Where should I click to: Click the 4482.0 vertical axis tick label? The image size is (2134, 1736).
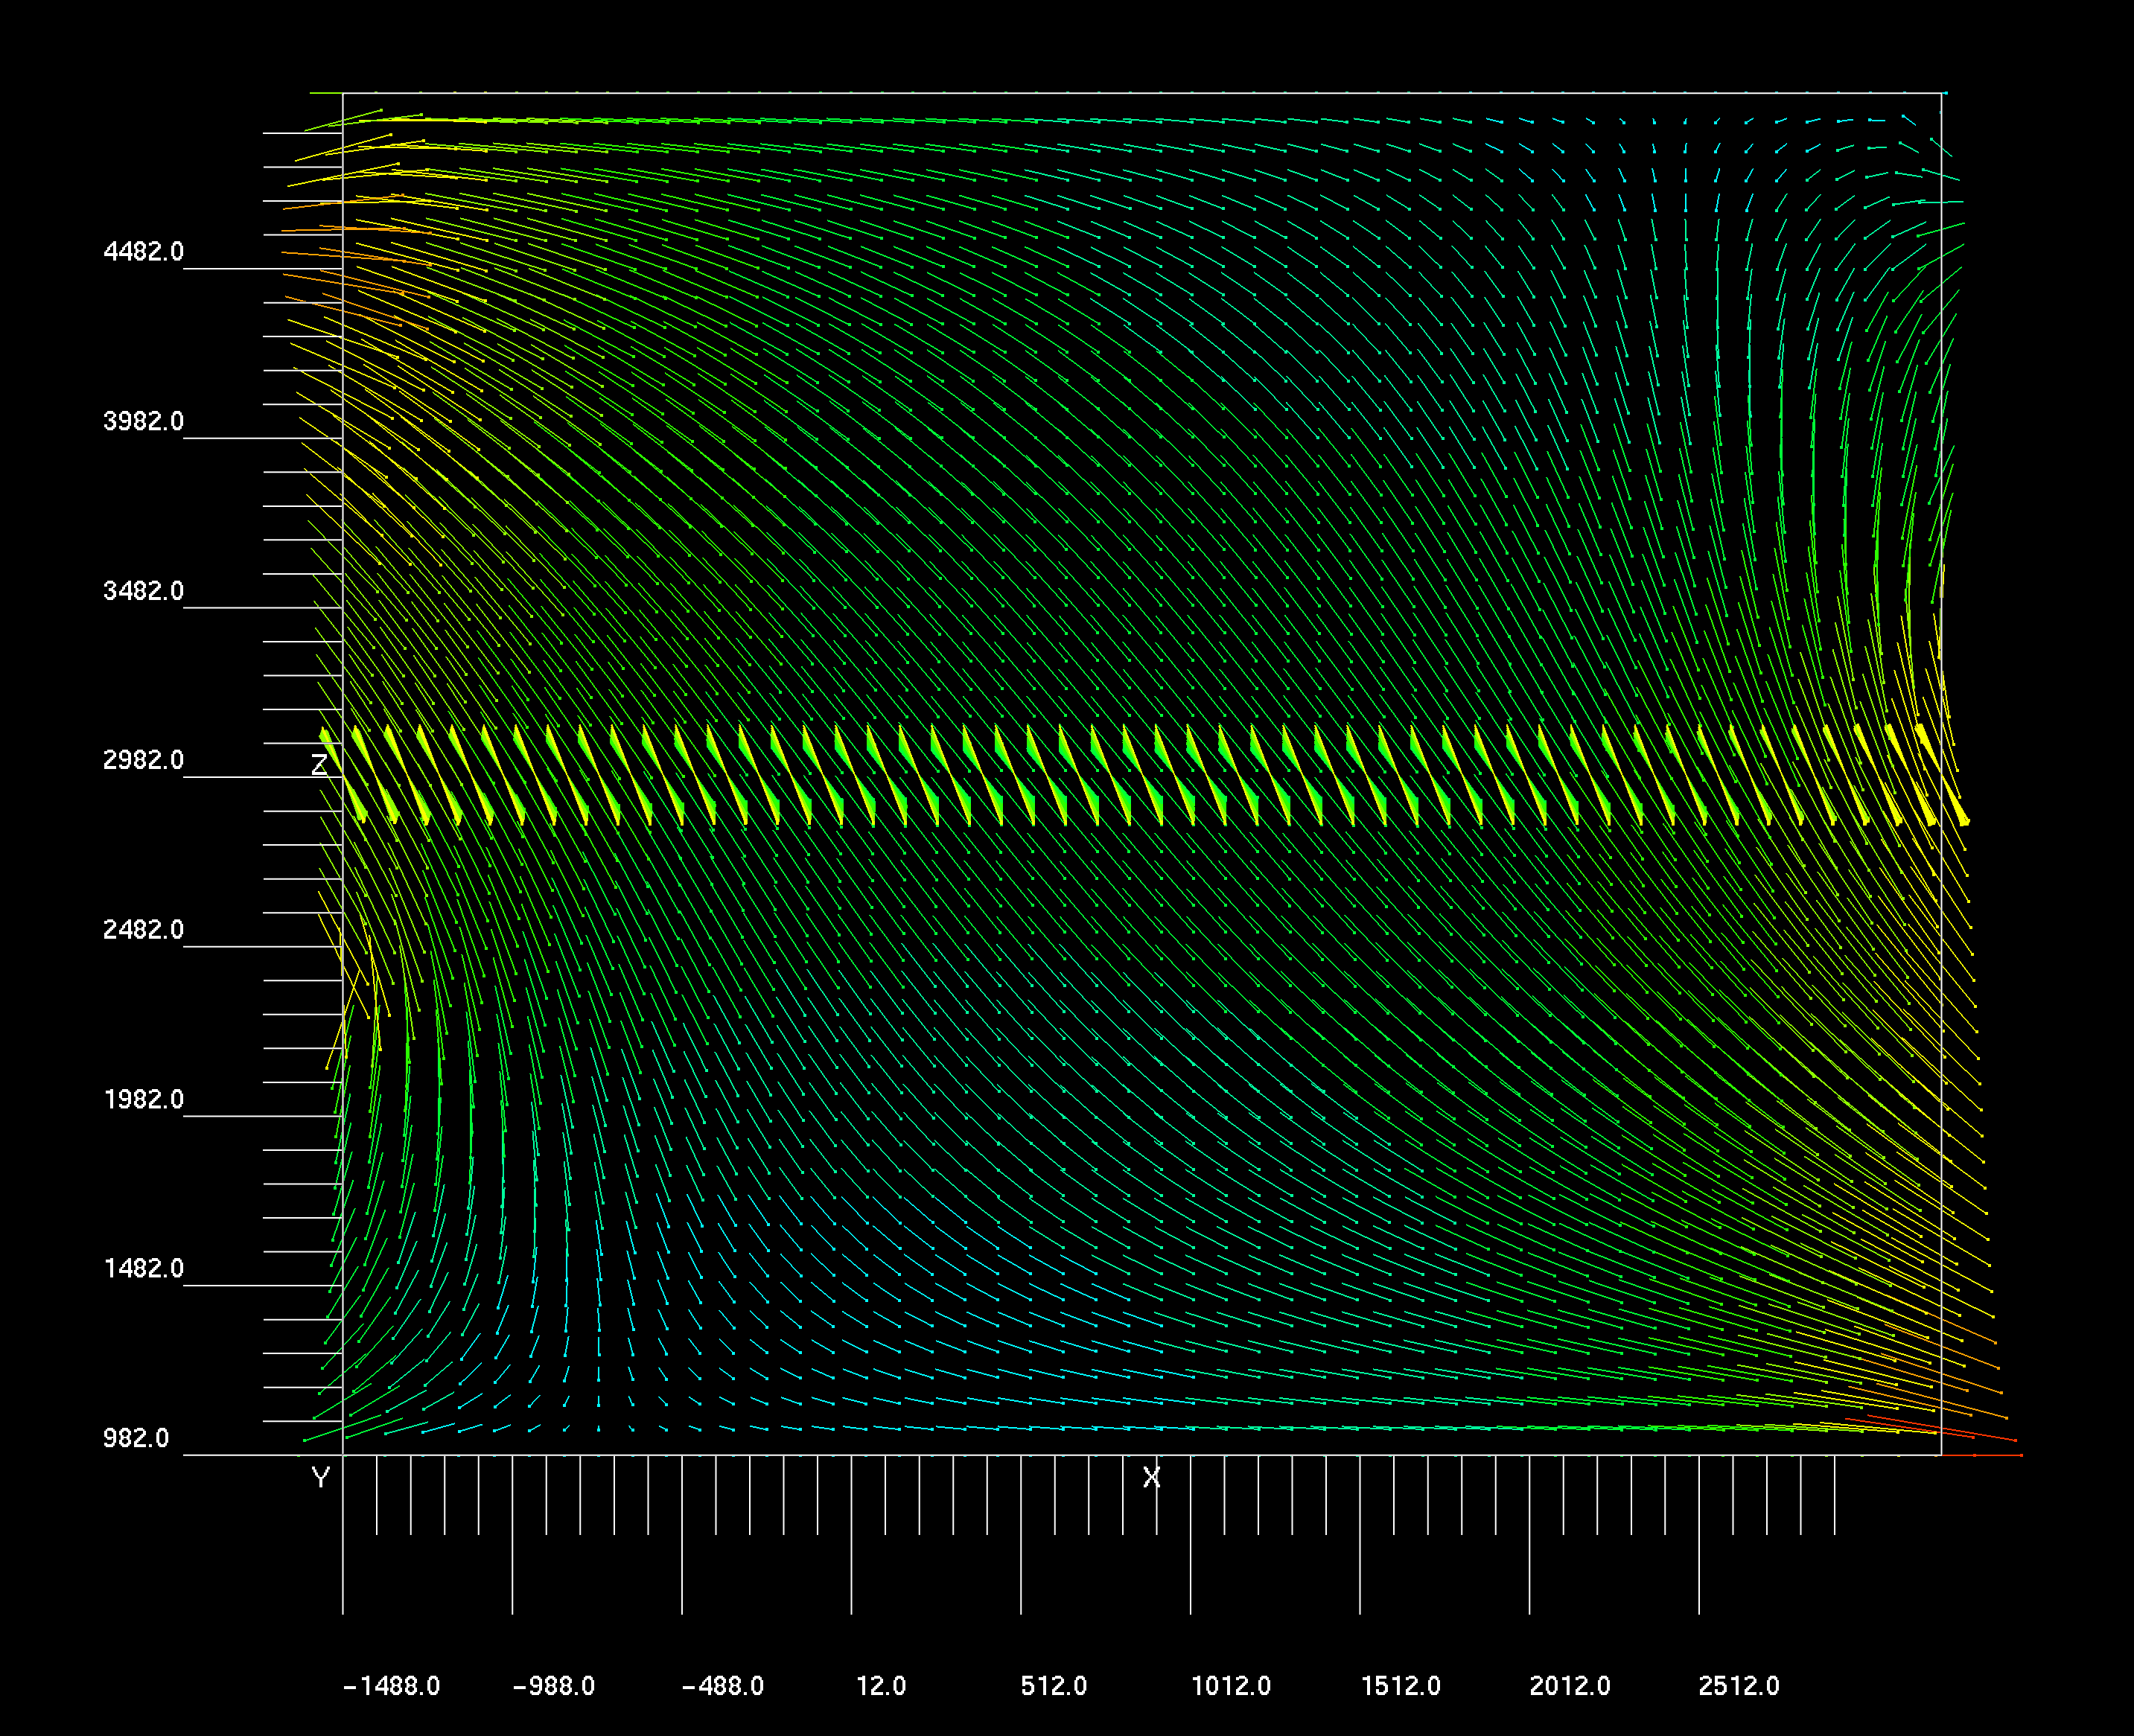pos(145,252)
